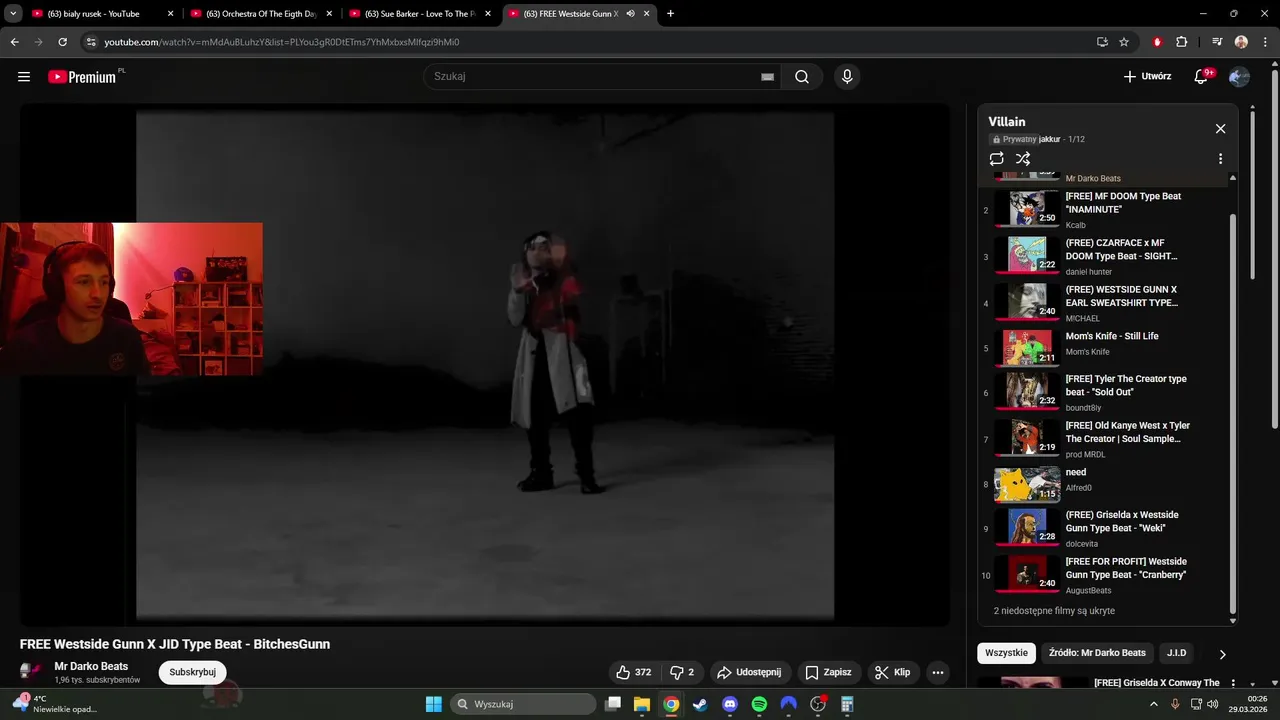Open a new browser tab

click(670, 14)
